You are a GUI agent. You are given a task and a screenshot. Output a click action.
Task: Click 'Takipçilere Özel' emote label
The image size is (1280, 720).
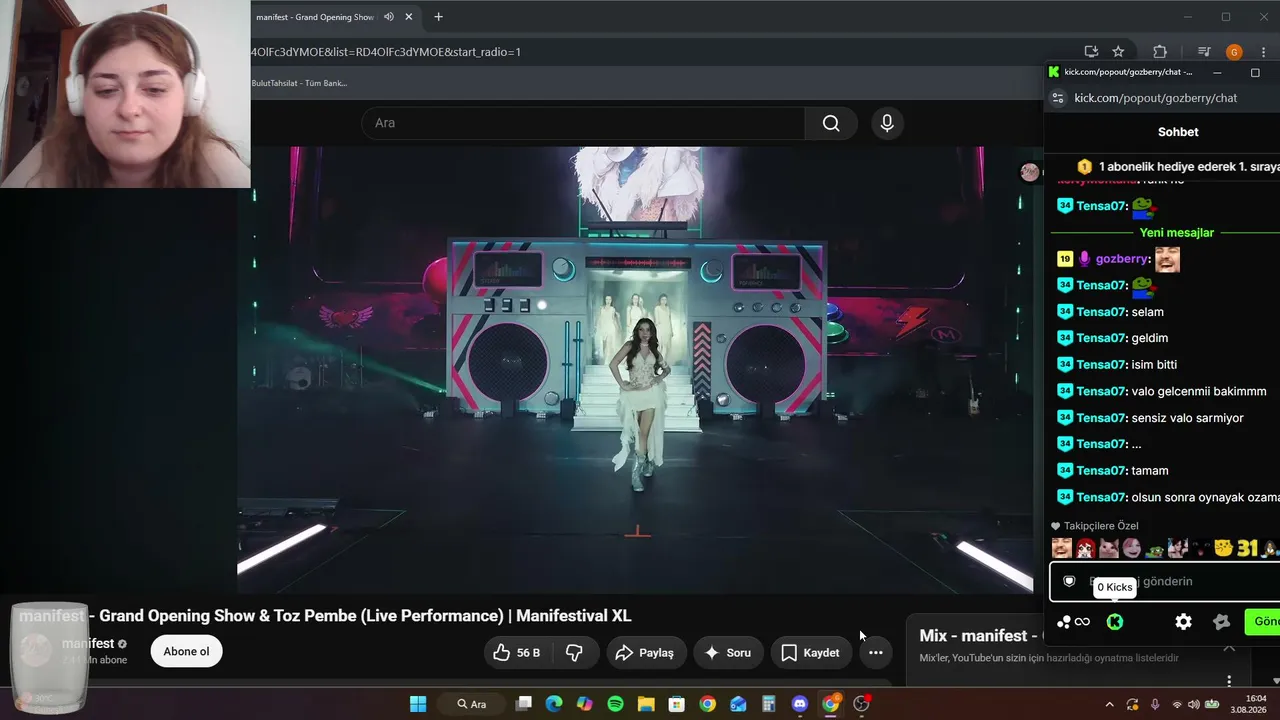tap(1101, 526)
